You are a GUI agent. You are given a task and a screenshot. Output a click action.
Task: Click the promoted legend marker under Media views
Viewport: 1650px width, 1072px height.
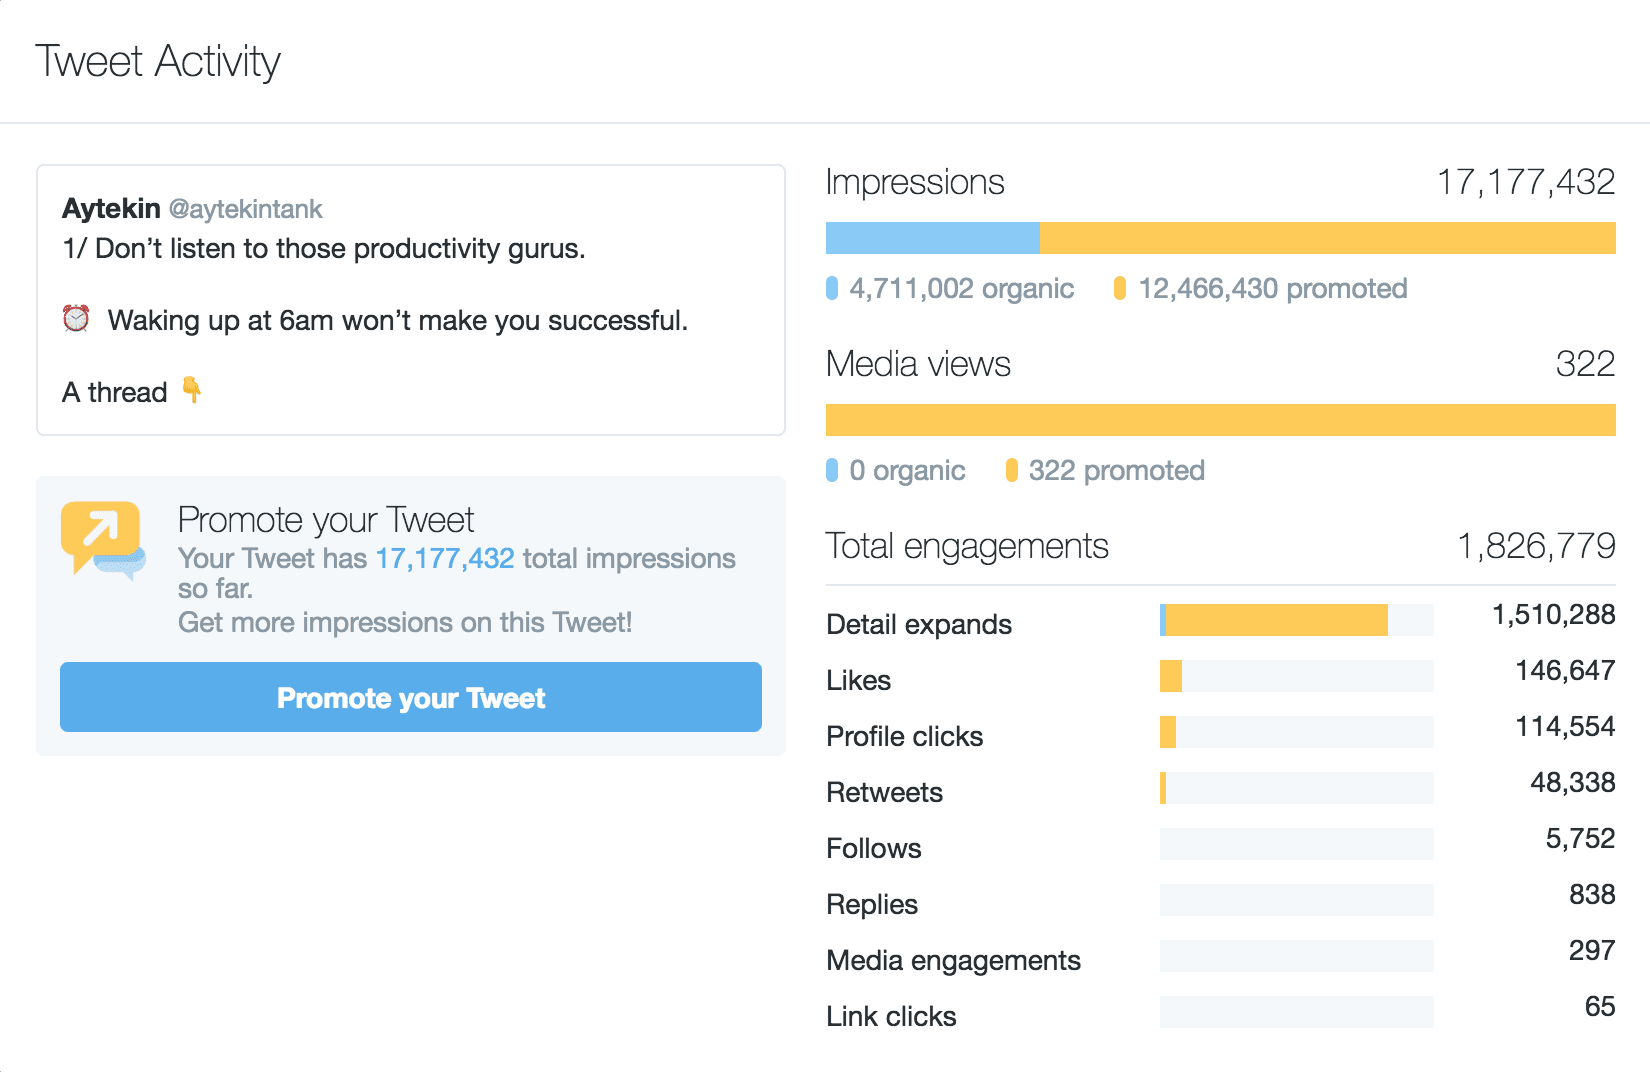pos(1013,470)
